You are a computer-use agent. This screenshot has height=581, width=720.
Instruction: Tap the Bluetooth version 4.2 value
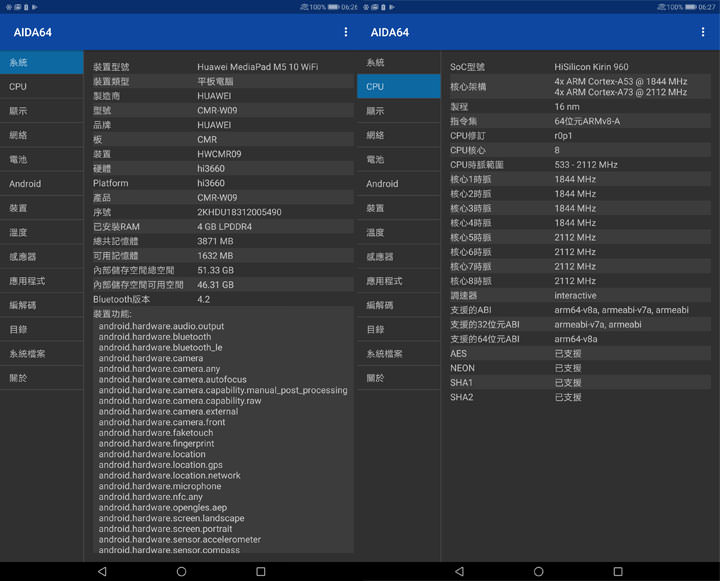[203, 299]
